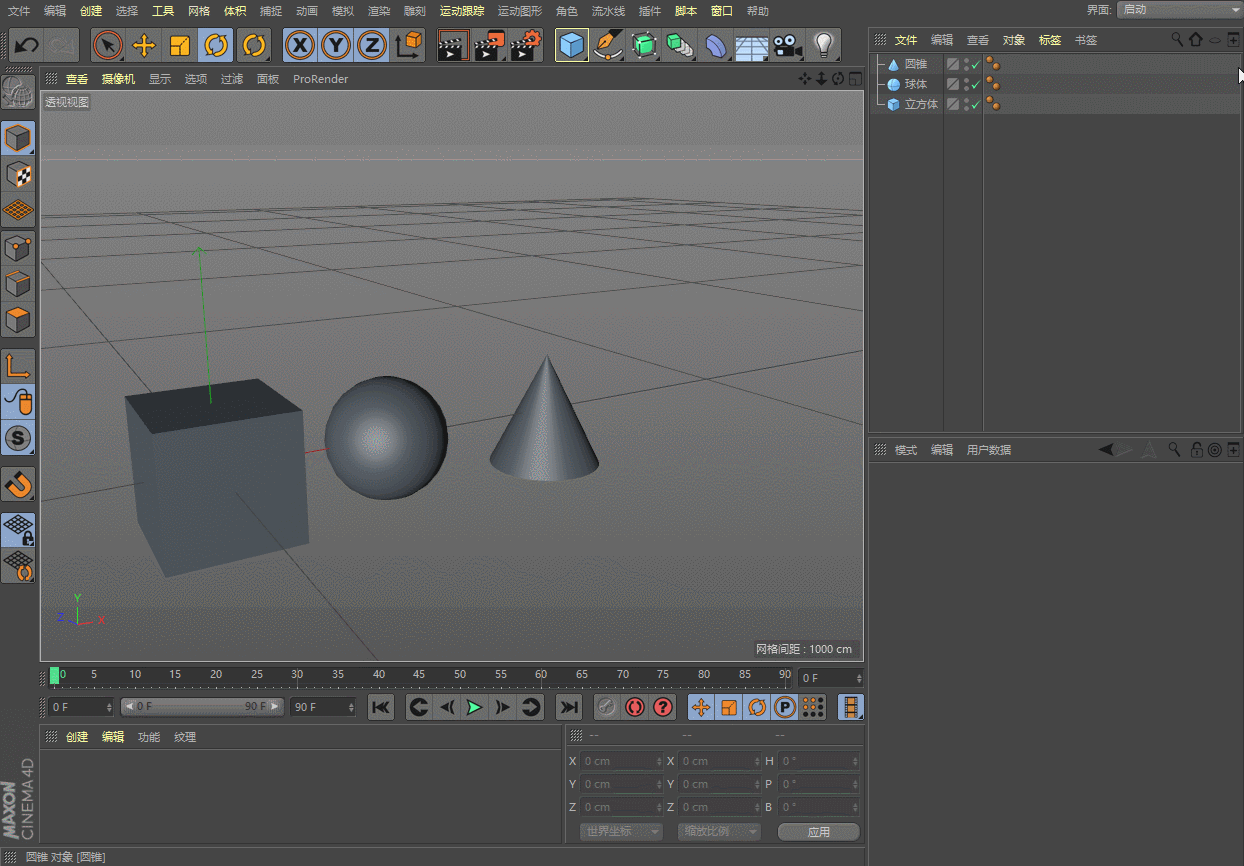This screenshot has width=1244, height=866.
Task: Click the Light bulb icon
Action: click(x=824, y=45)
